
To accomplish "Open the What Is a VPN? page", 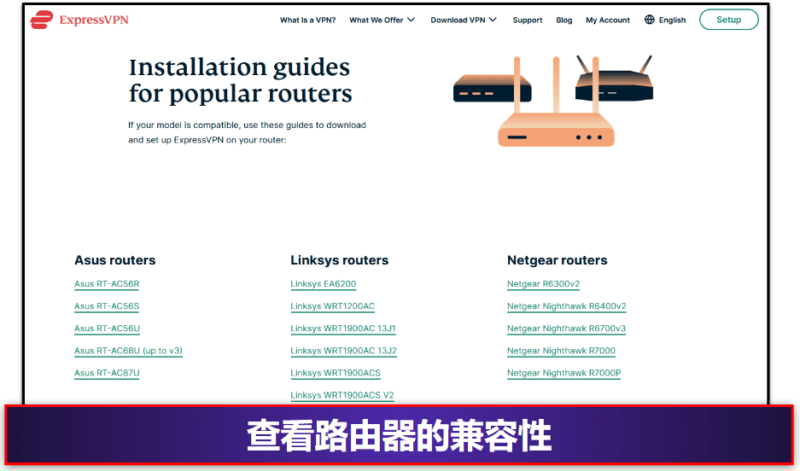I will point(308,20).
